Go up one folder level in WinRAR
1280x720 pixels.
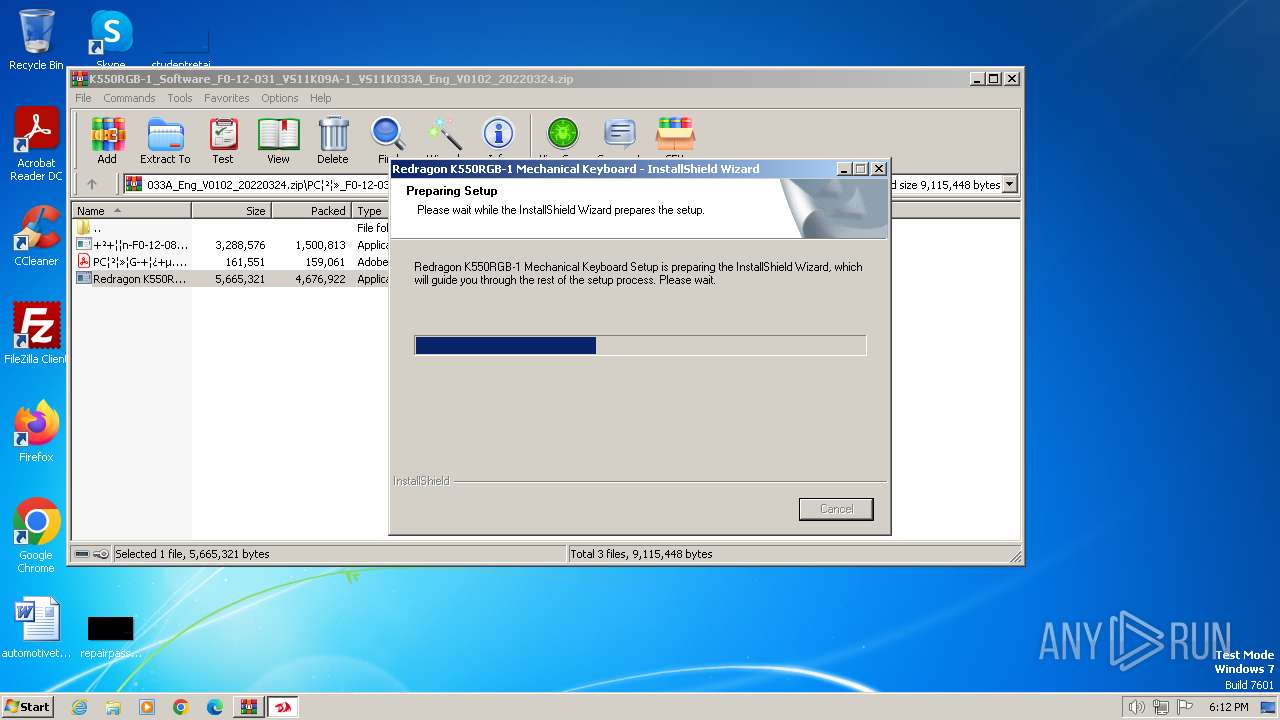tap(92, 184)
